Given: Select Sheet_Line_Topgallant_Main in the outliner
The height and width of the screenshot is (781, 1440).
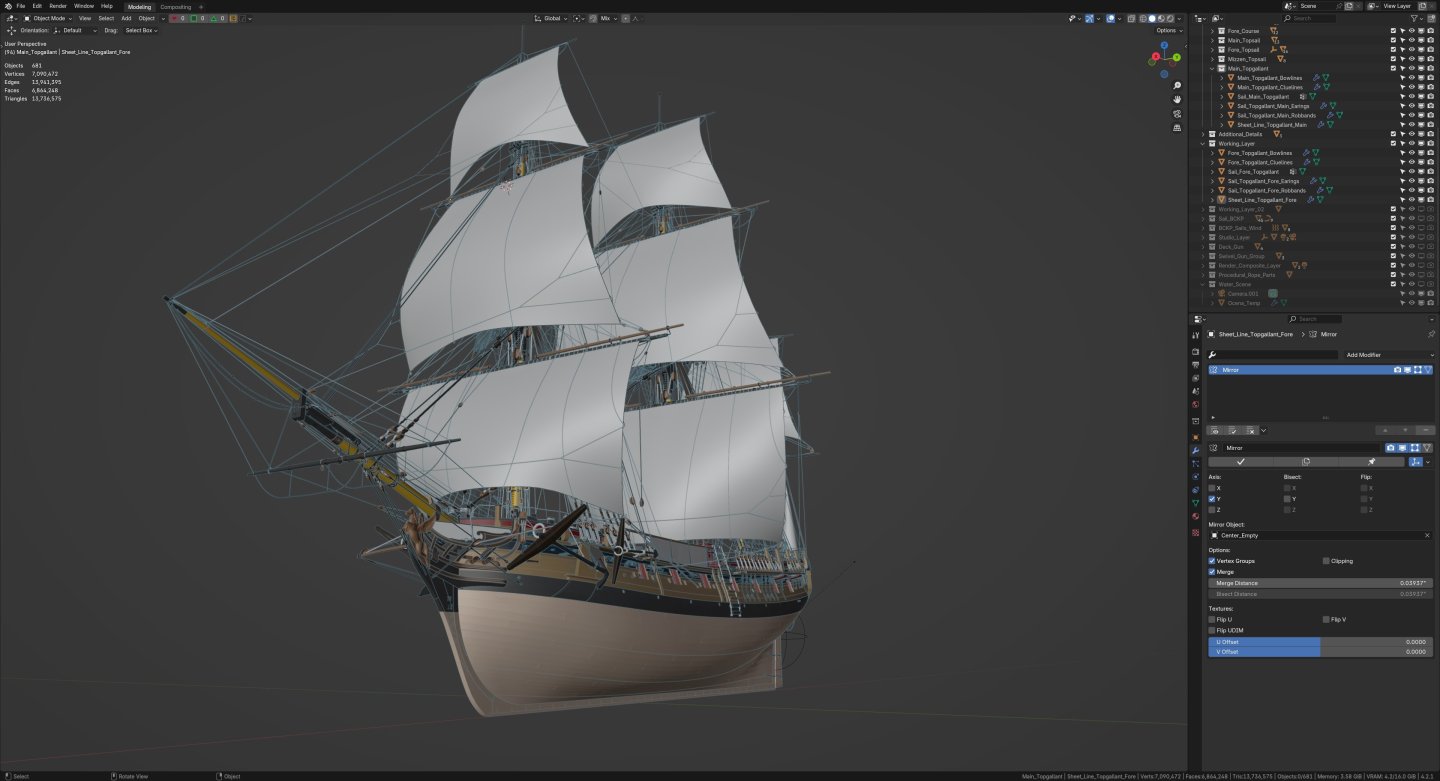Looking at the screenshot, I should (1271, 125).
